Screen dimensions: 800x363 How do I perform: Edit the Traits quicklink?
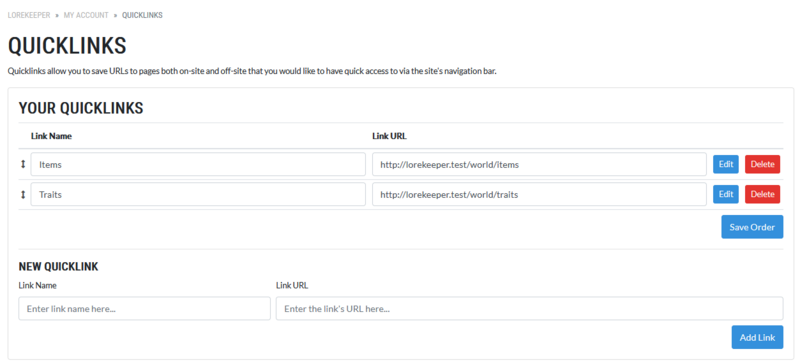pyautogui.click(x=726, y=195)
